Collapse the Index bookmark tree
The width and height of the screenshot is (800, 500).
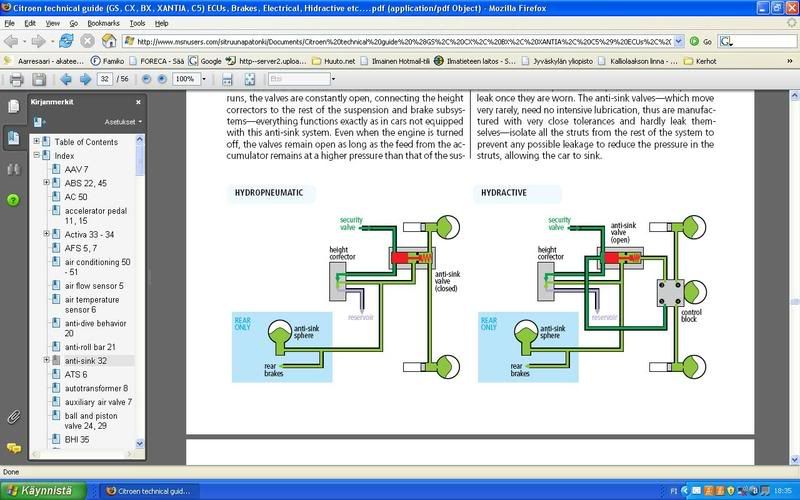click(x=37, y=156)
